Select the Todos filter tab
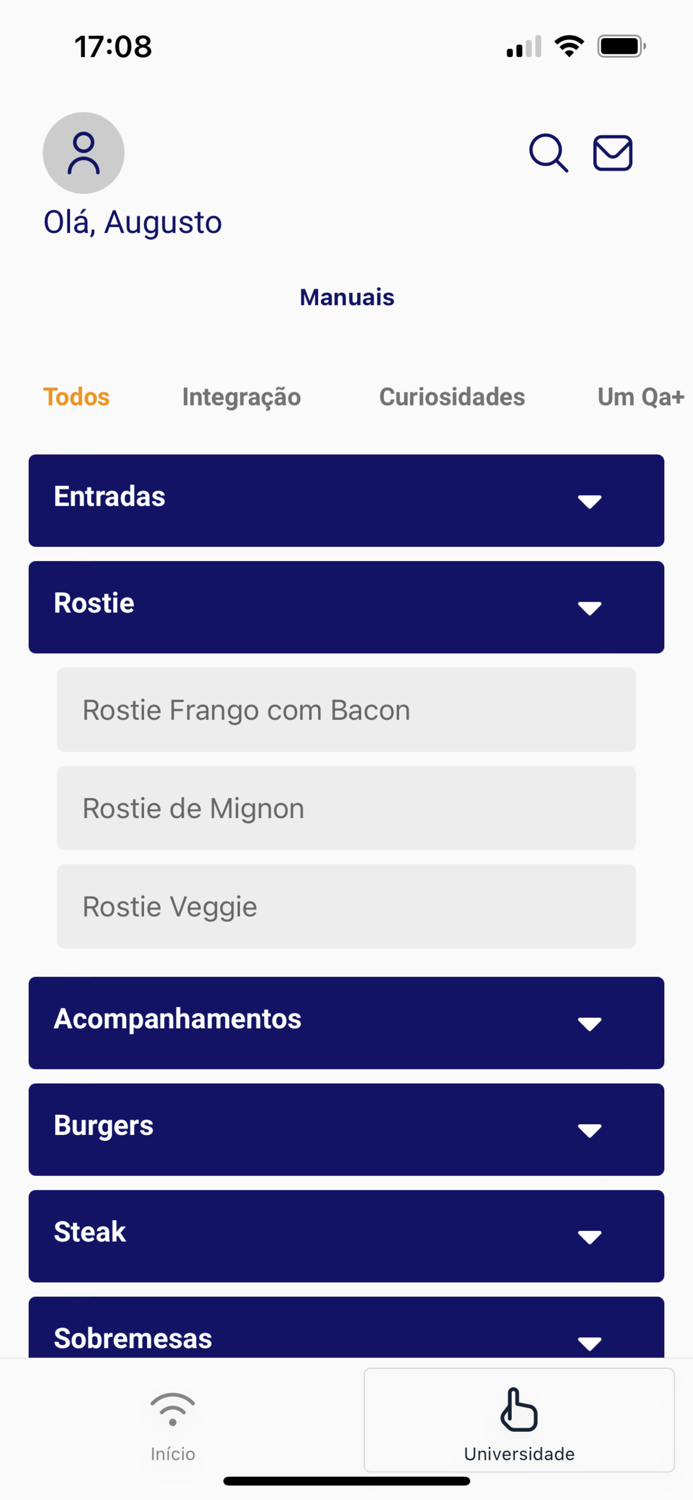 (x=76, y=397)
